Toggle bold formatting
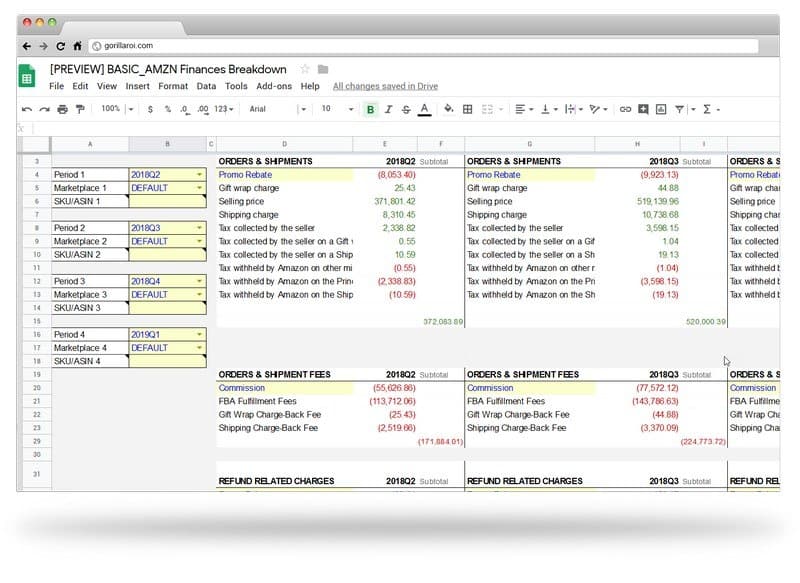The height and width of the screenshot is (583, 800). coord(371,109)
